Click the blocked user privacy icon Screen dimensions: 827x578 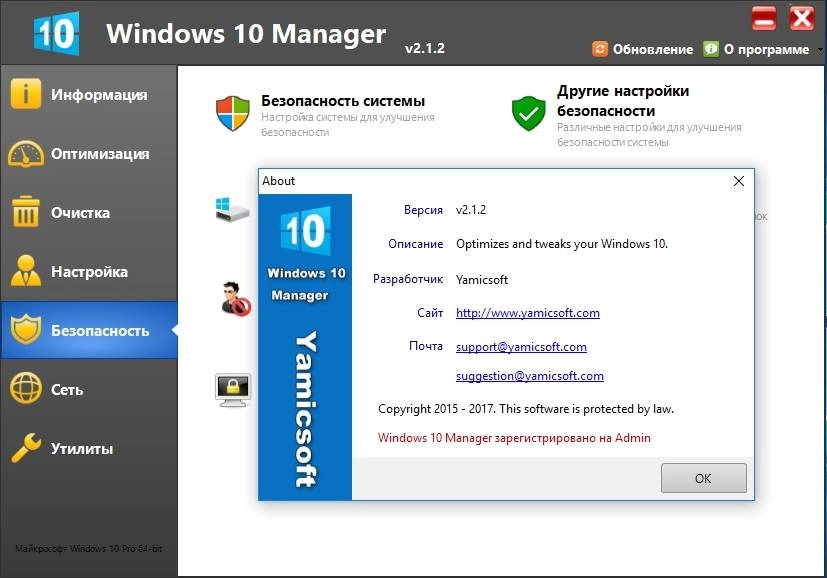coord(236,298)
